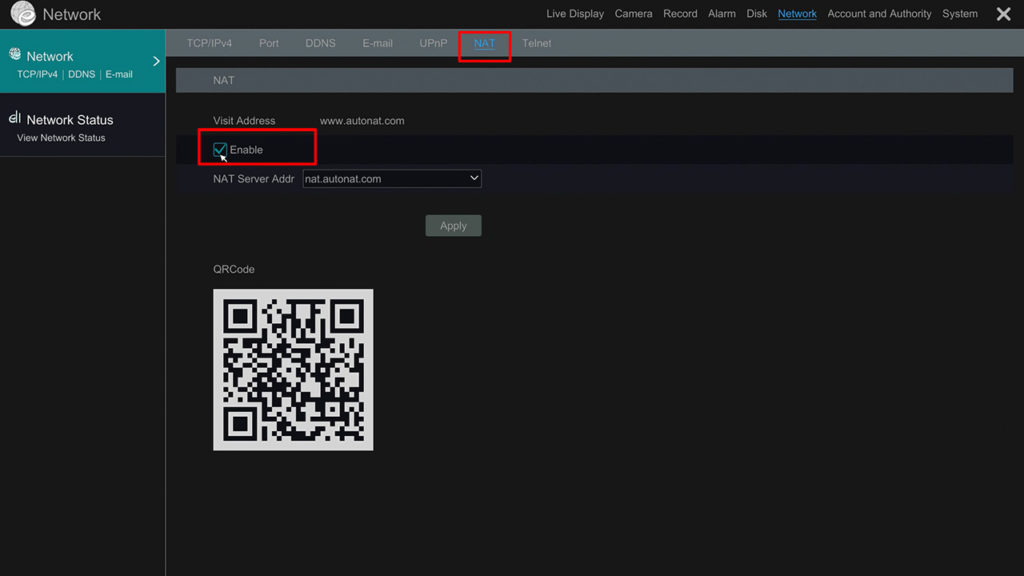The image size is (1024, 576).
Task: Go to the Alarm menu
Action: (722, 14)
